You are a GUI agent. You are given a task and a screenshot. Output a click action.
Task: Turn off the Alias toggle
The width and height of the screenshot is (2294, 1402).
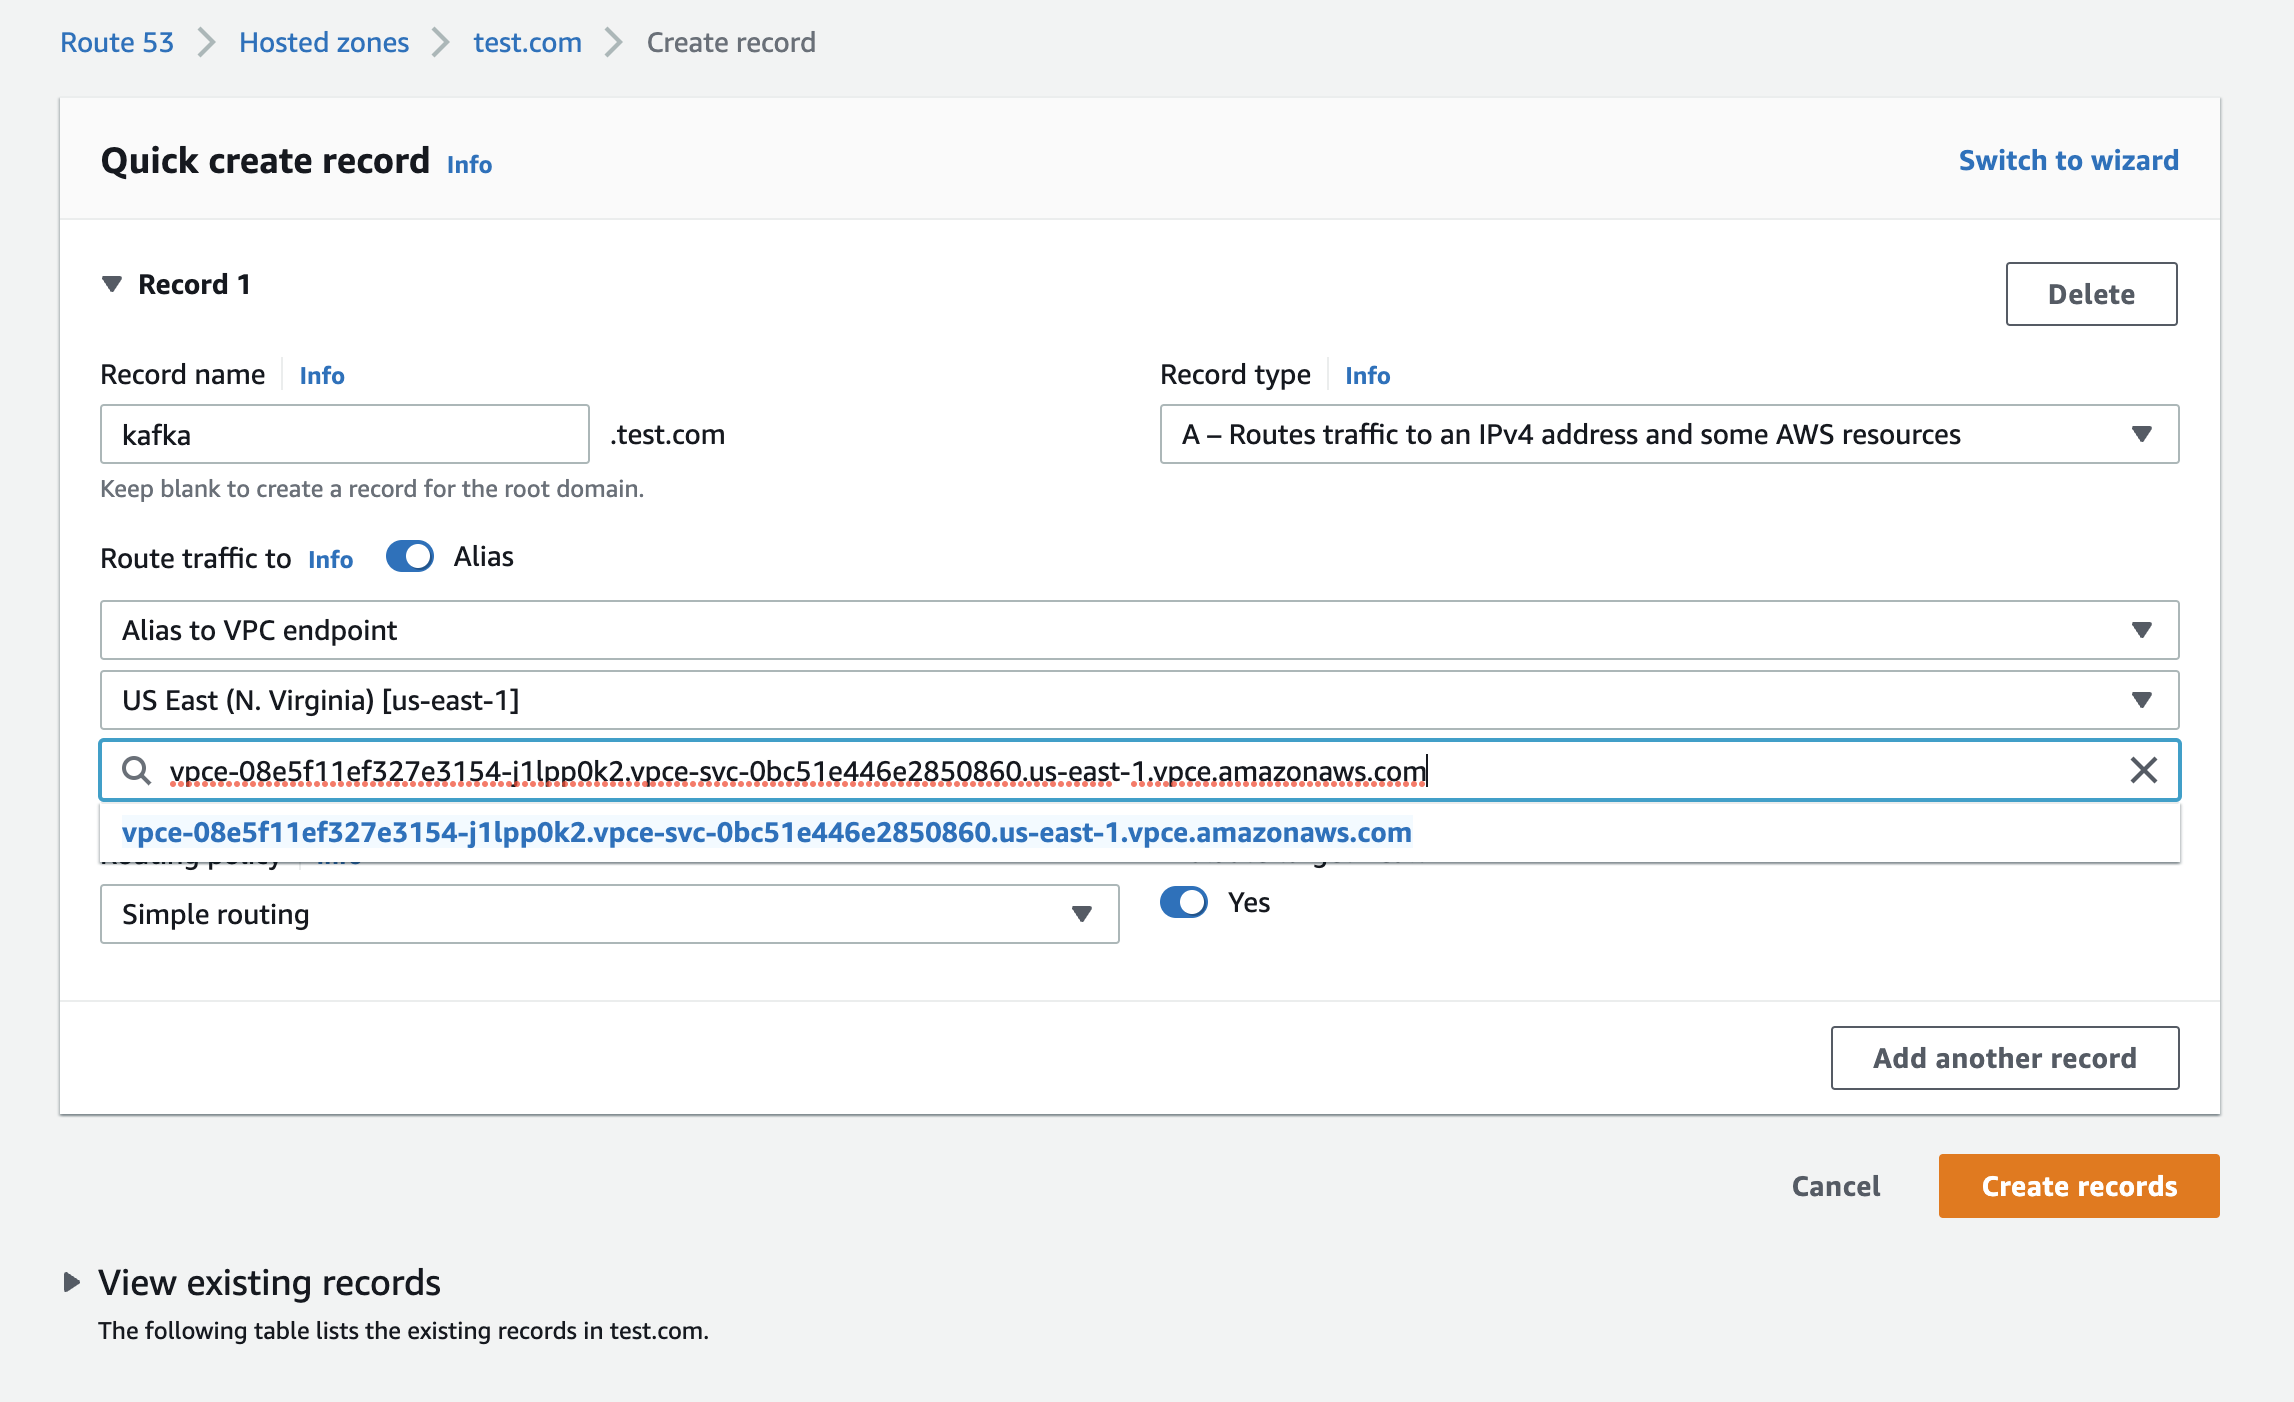click(x=410, y=557)
